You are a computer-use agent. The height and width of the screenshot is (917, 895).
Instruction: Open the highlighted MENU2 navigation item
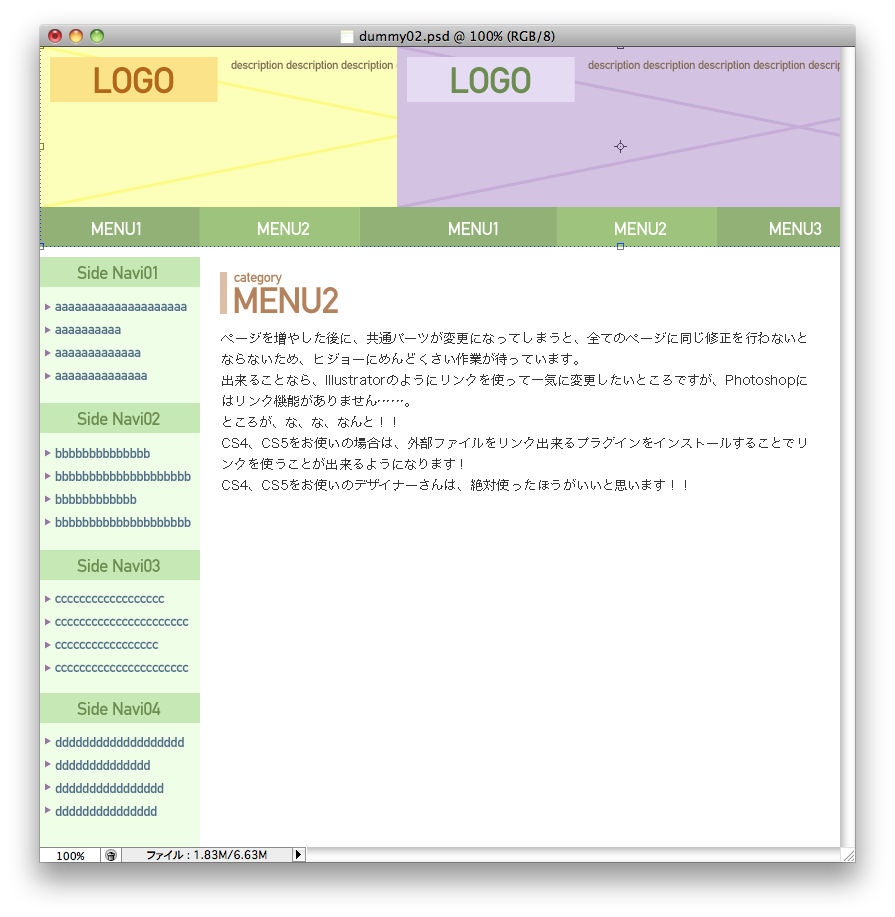click(639, 228)
